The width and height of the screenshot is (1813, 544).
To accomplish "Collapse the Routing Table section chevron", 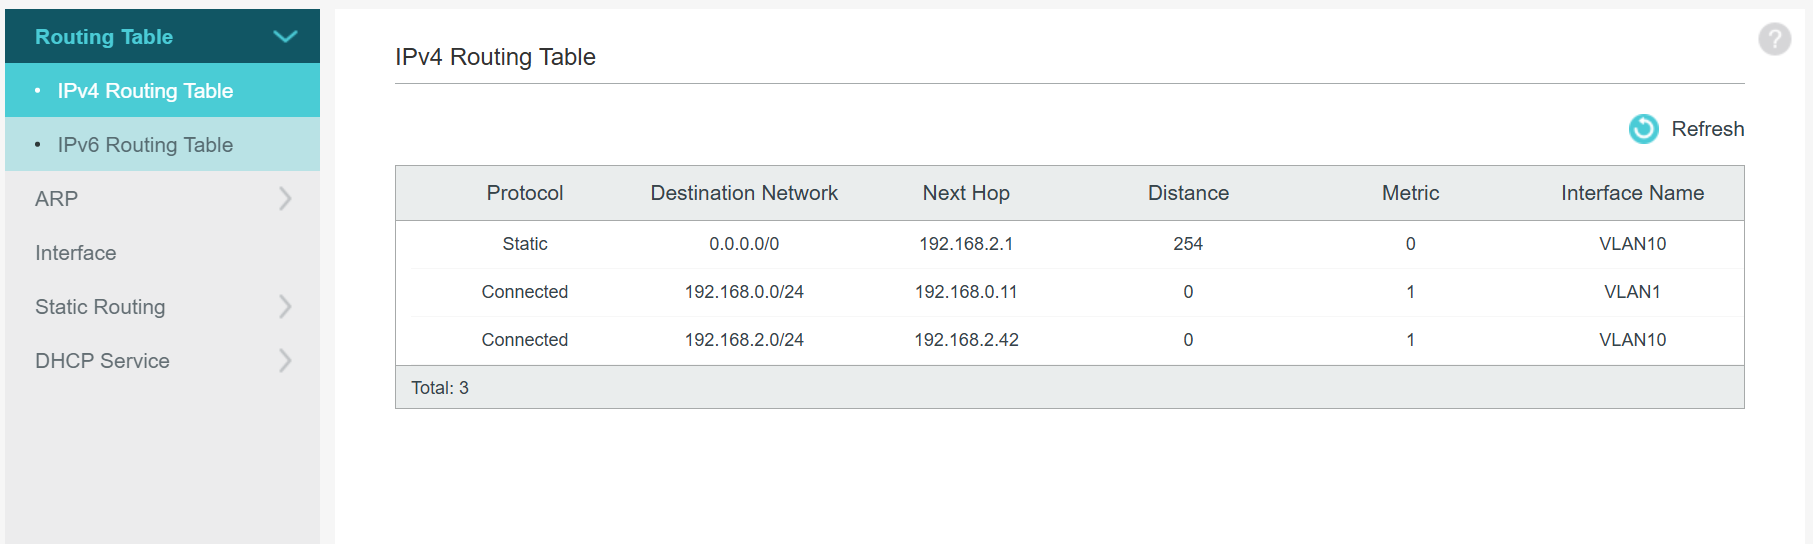I will pos(285,37).
